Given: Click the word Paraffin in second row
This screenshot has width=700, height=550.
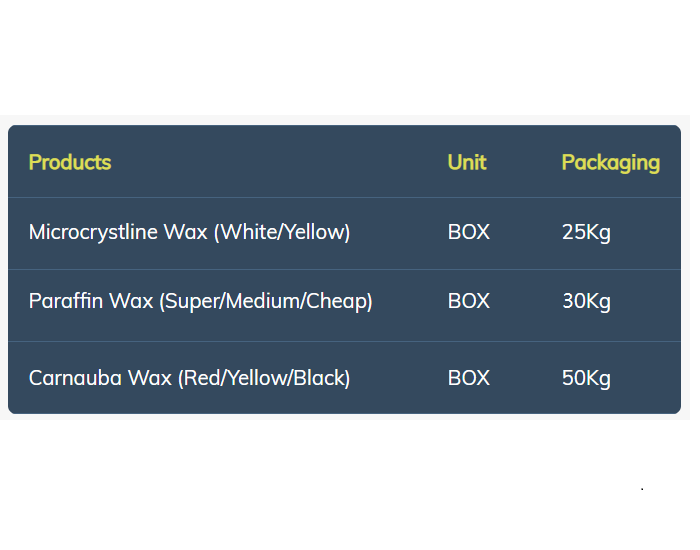Looking at the screenshot, I should pyautogui.click(x=66, y=301).
